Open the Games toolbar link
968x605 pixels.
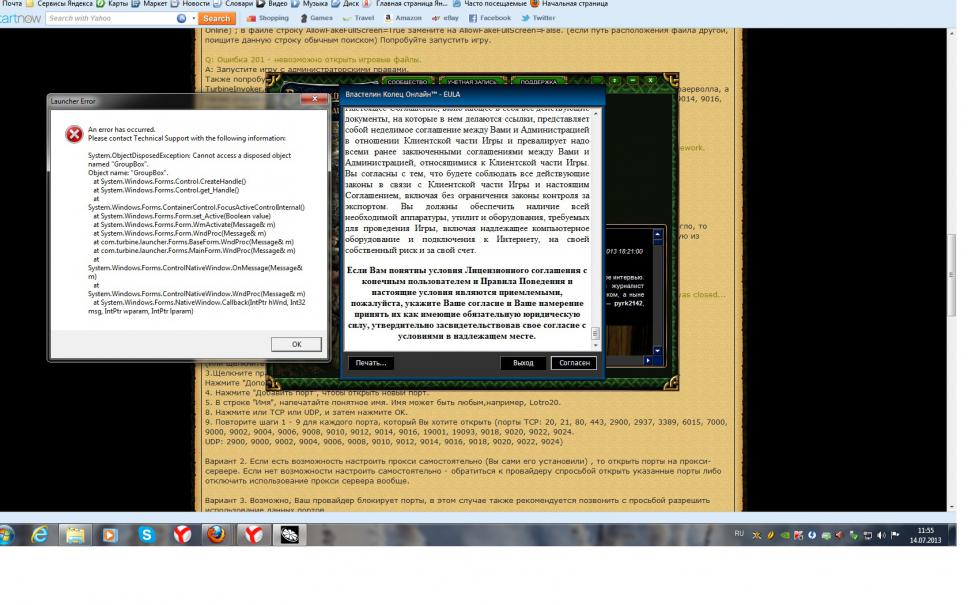[316, 19]
